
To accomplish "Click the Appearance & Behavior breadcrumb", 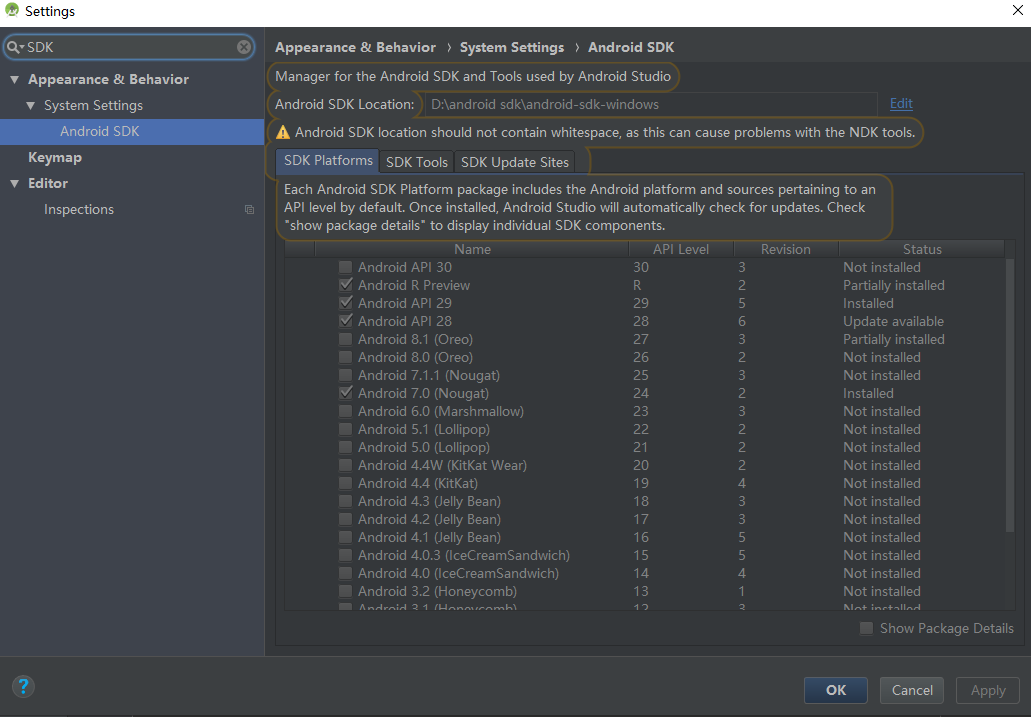I will (x=355, y=48).
